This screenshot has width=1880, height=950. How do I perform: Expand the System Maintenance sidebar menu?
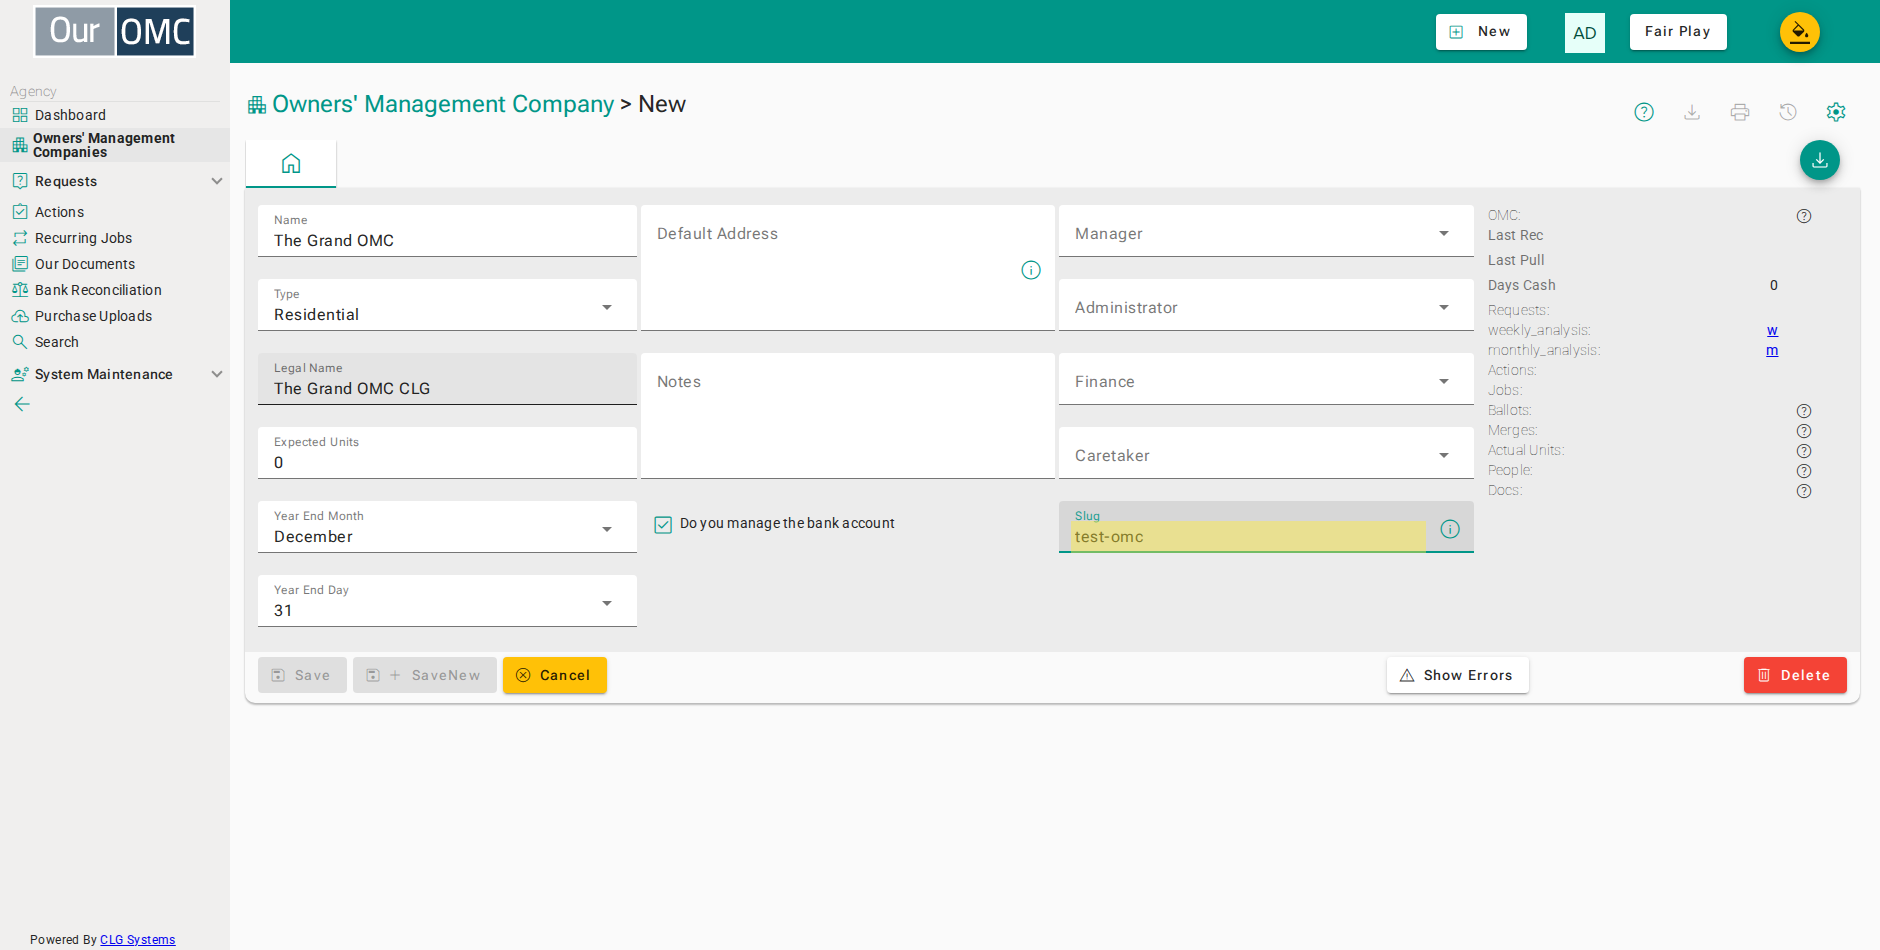115,374
